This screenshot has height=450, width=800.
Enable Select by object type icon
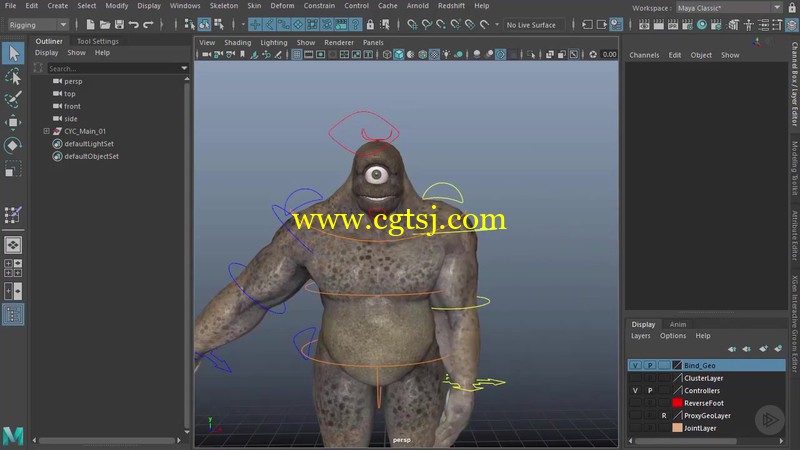click(x=204, y=24)
